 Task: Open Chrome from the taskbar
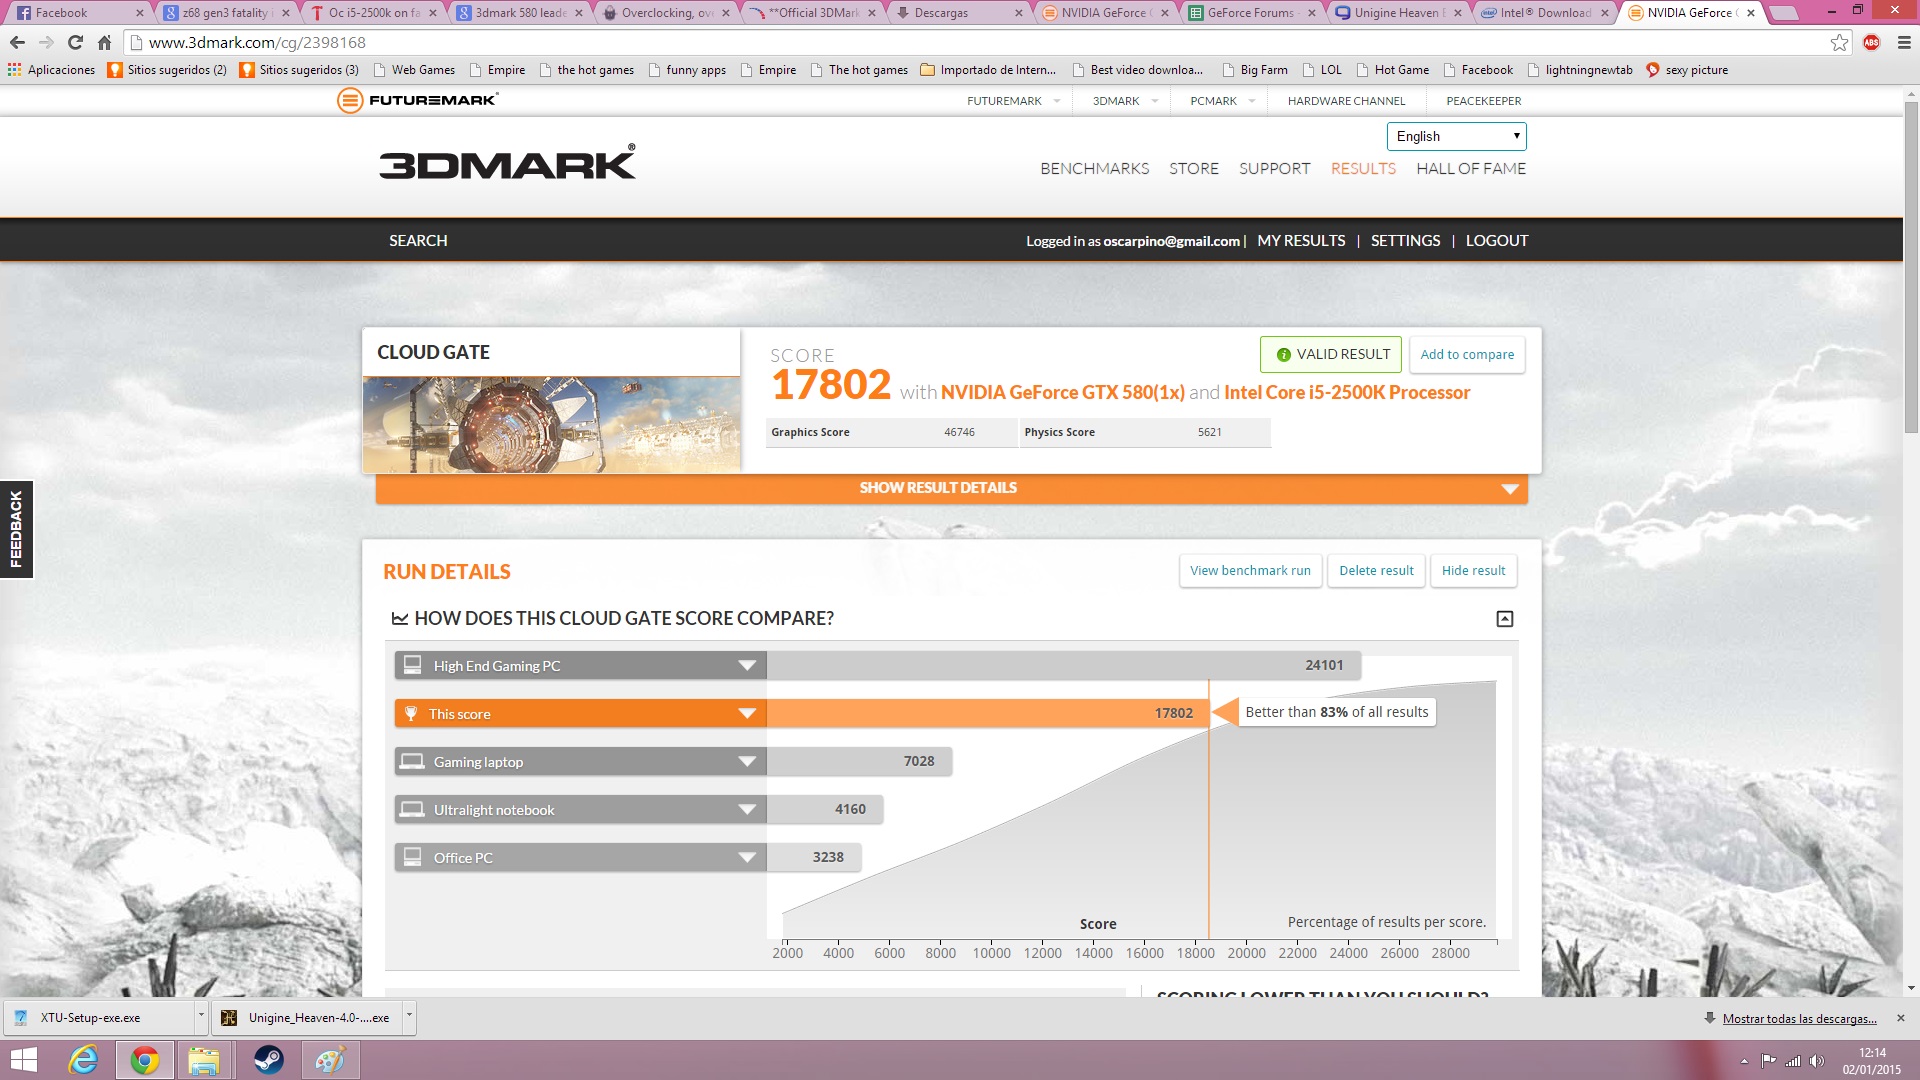click(145, 1060)
